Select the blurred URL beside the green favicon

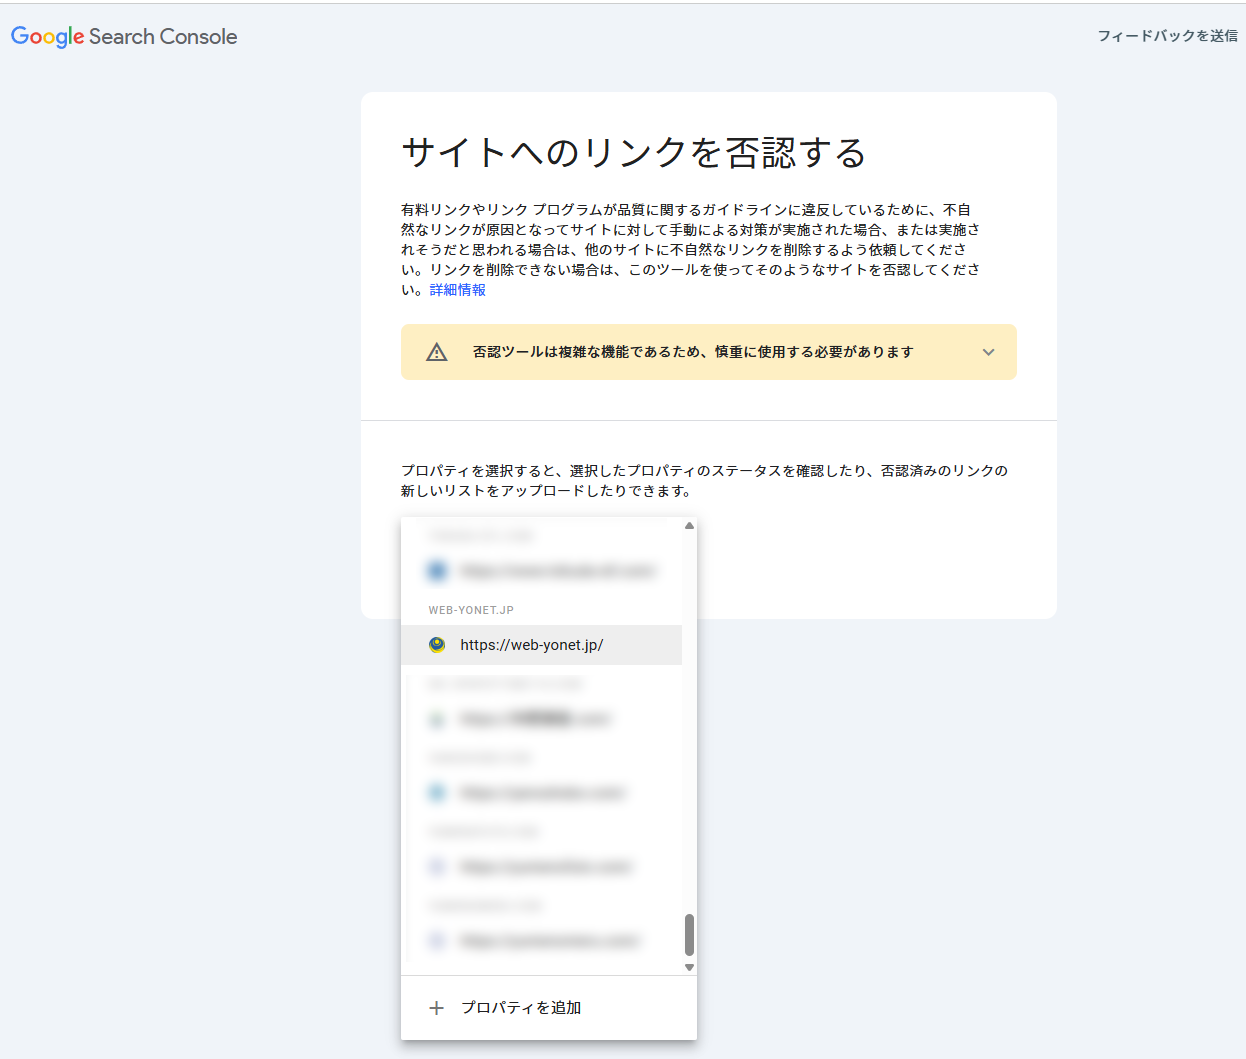click(x=534, y=719)
